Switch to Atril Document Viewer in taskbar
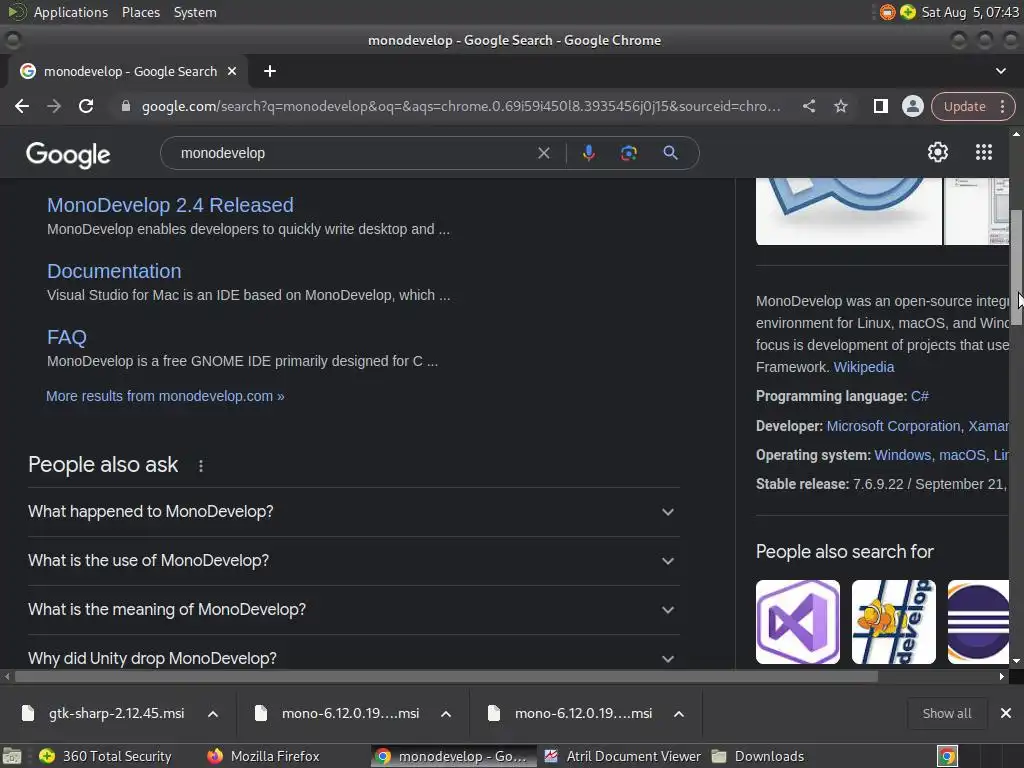 click(x=622, y=756)
